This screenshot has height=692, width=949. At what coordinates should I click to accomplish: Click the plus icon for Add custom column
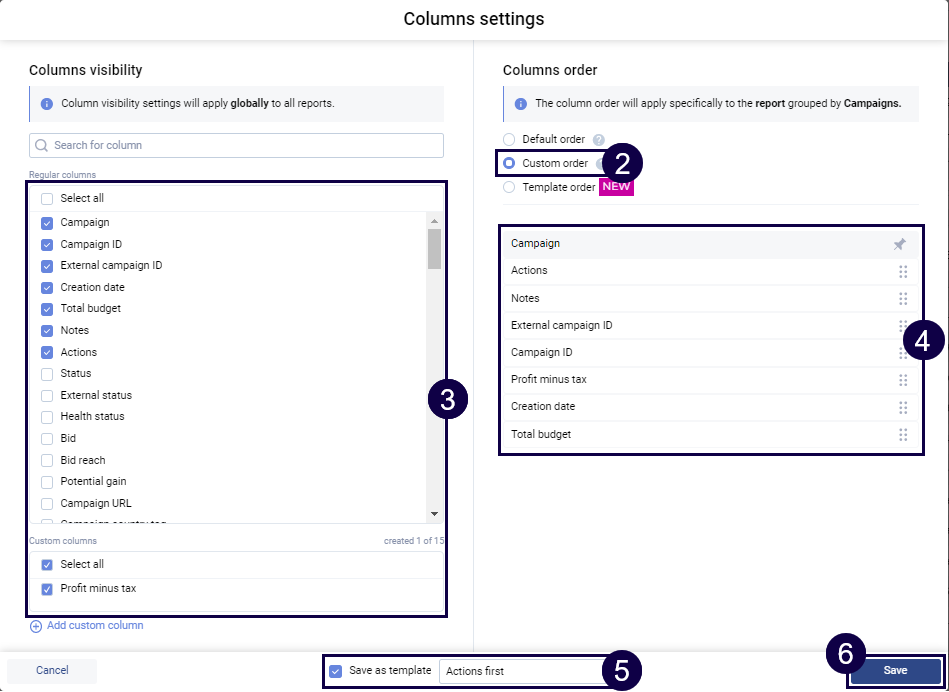tap(36, 626)
